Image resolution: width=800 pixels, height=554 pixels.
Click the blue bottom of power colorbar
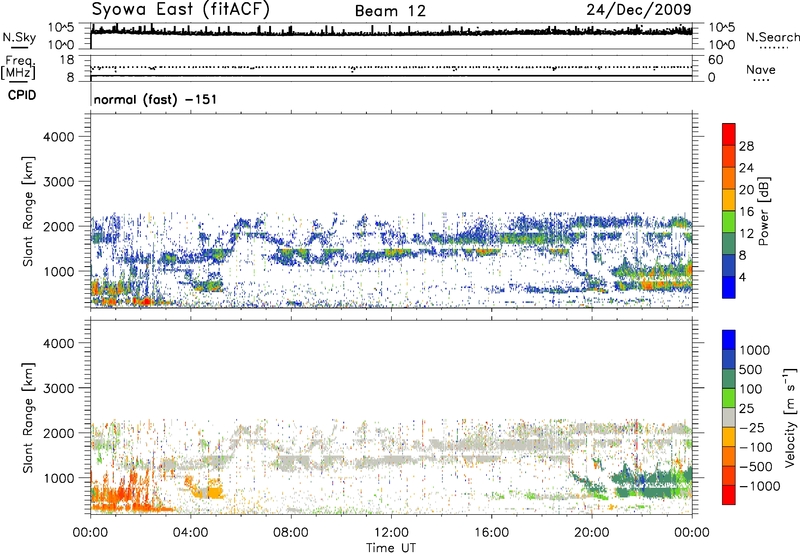click(729, 287)
